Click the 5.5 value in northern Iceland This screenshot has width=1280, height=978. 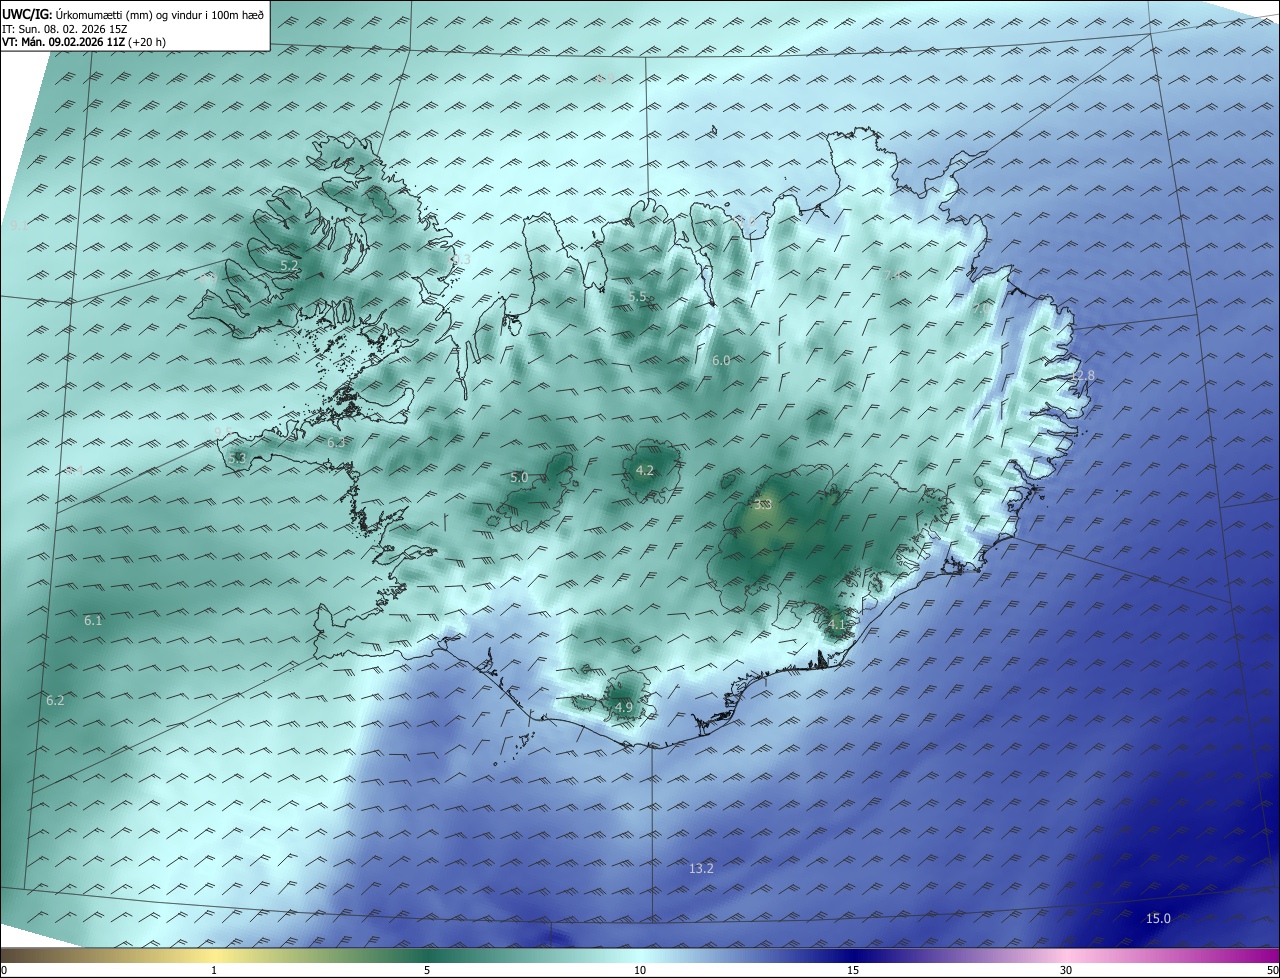click(638, 297)
